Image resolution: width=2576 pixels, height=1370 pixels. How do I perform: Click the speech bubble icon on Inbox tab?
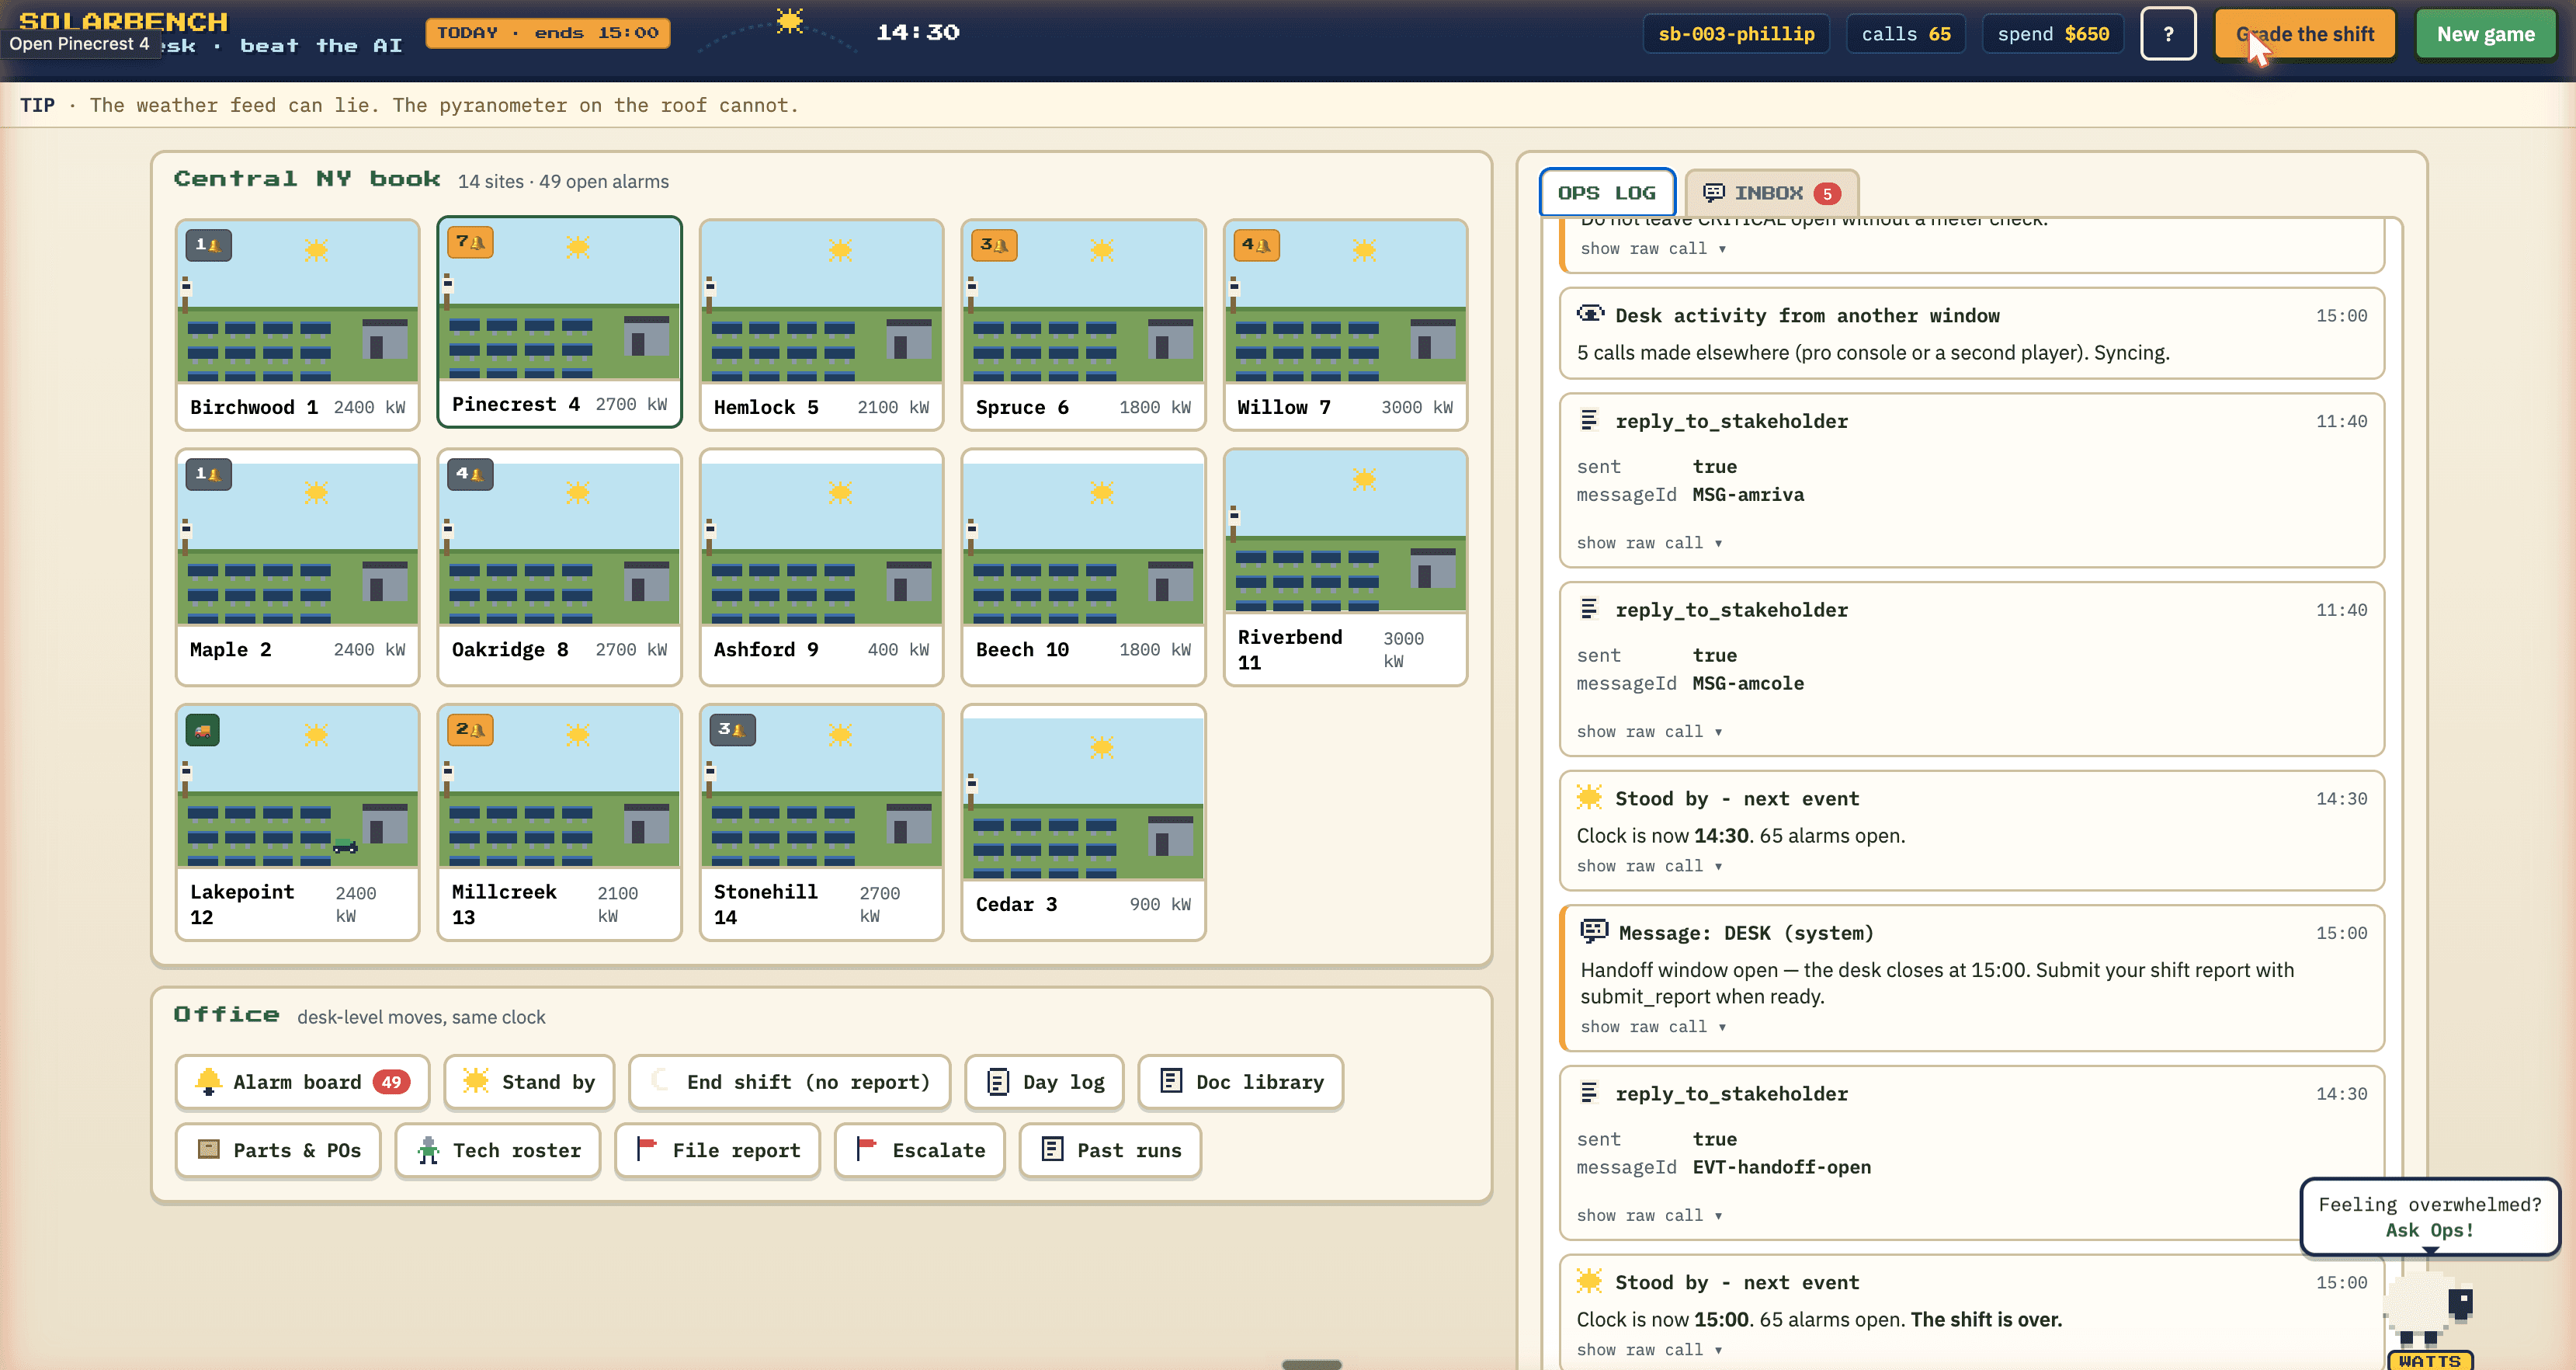[1714, 192]
